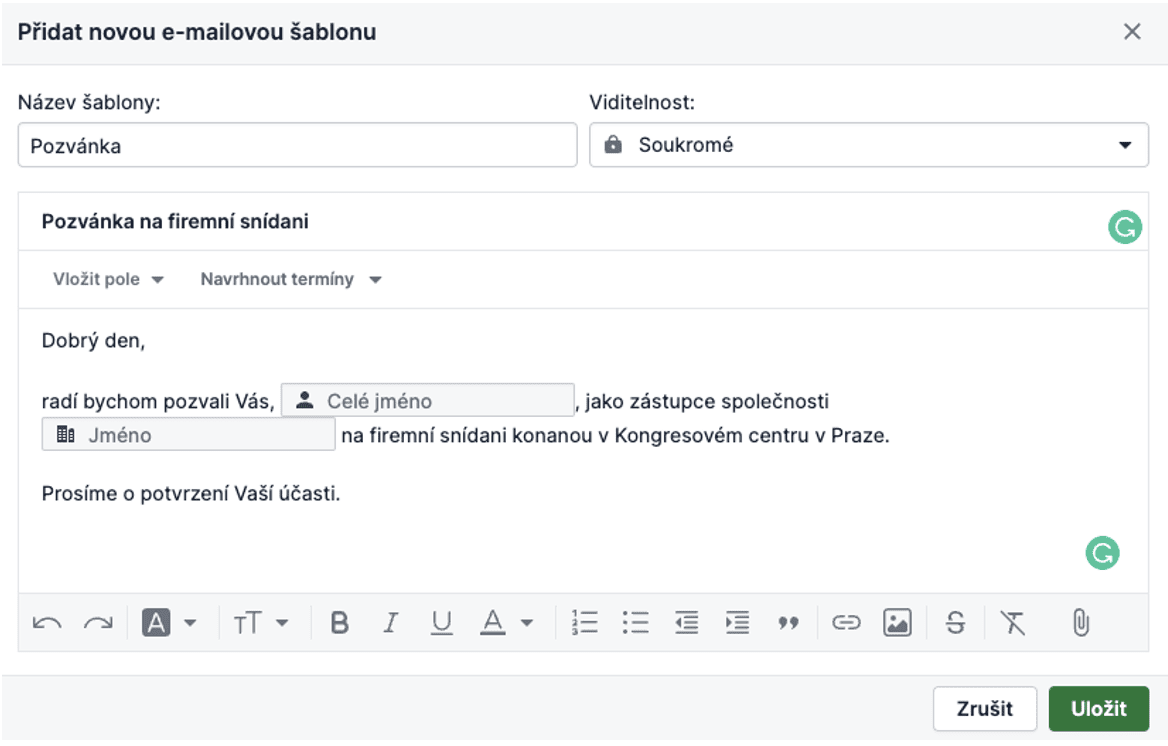Create a numbered list
Screen dimensions: 1168x746
584,623
